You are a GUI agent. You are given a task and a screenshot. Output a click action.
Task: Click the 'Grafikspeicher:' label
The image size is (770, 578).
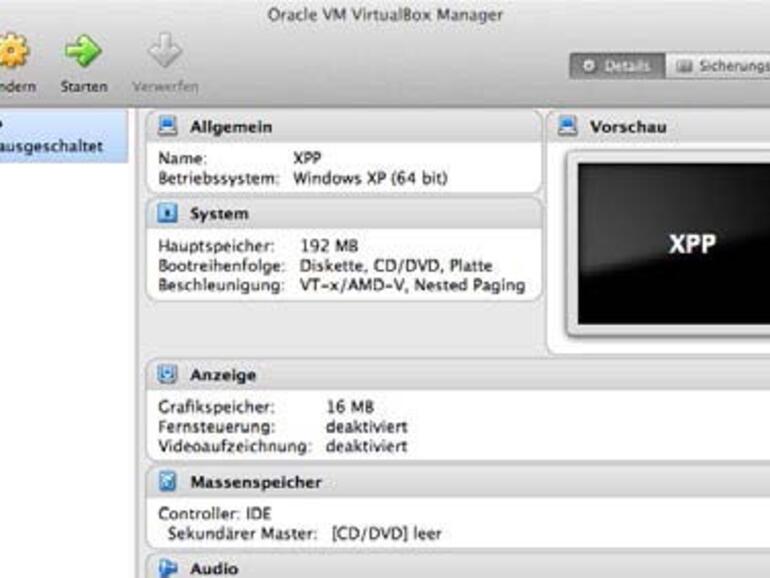(x=216, y=407)
